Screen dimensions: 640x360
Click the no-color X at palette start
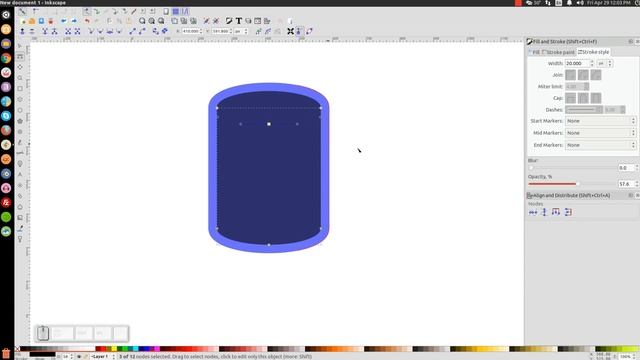click(17, 349)
